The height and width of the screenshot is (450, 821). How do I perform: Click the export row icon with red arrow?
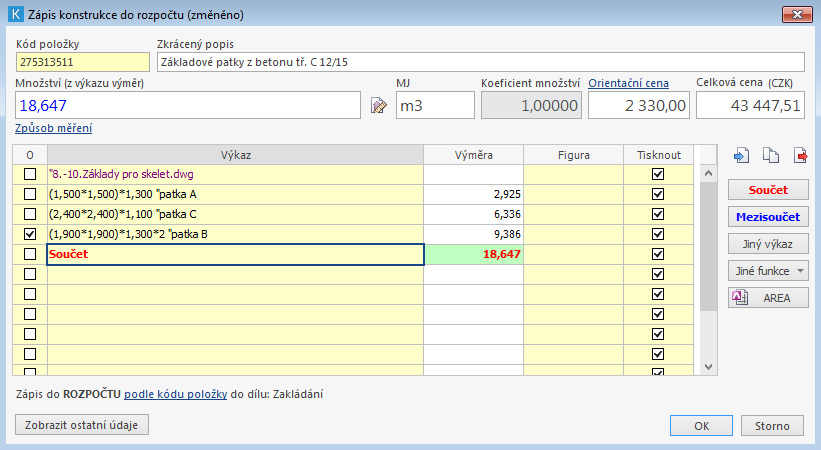[x=800, y=155]
